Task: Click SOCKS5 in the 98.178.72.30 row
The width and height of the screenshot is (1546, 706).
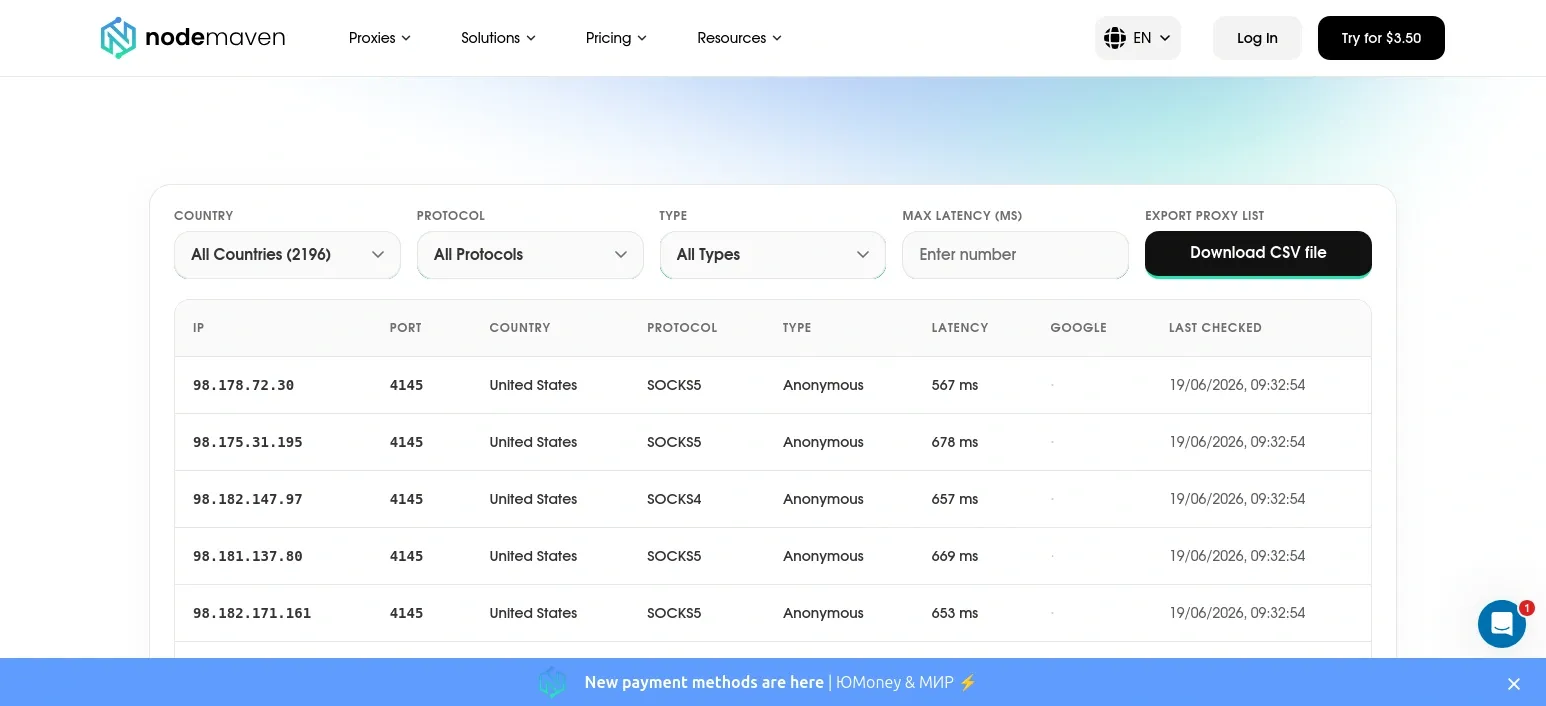Action: pos(674,385)
